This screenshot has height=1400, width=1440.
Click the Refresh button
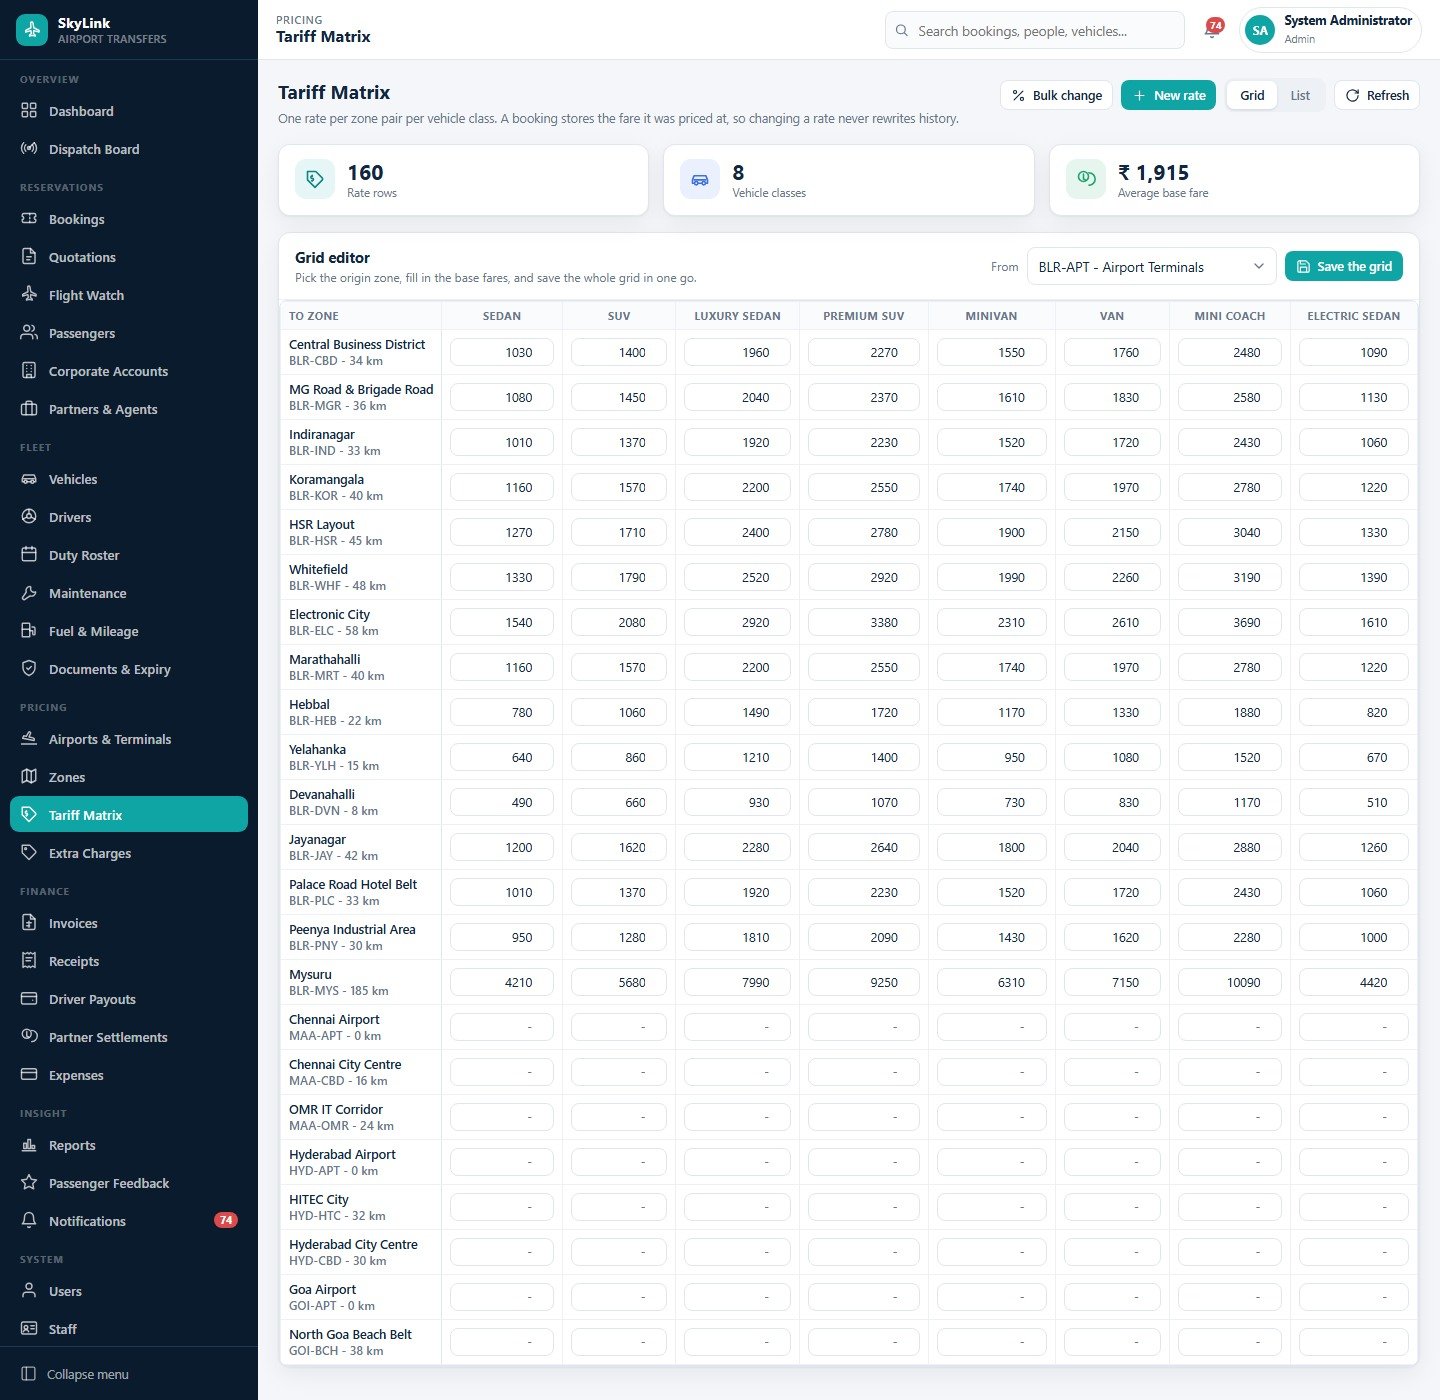click(1377, 95)
